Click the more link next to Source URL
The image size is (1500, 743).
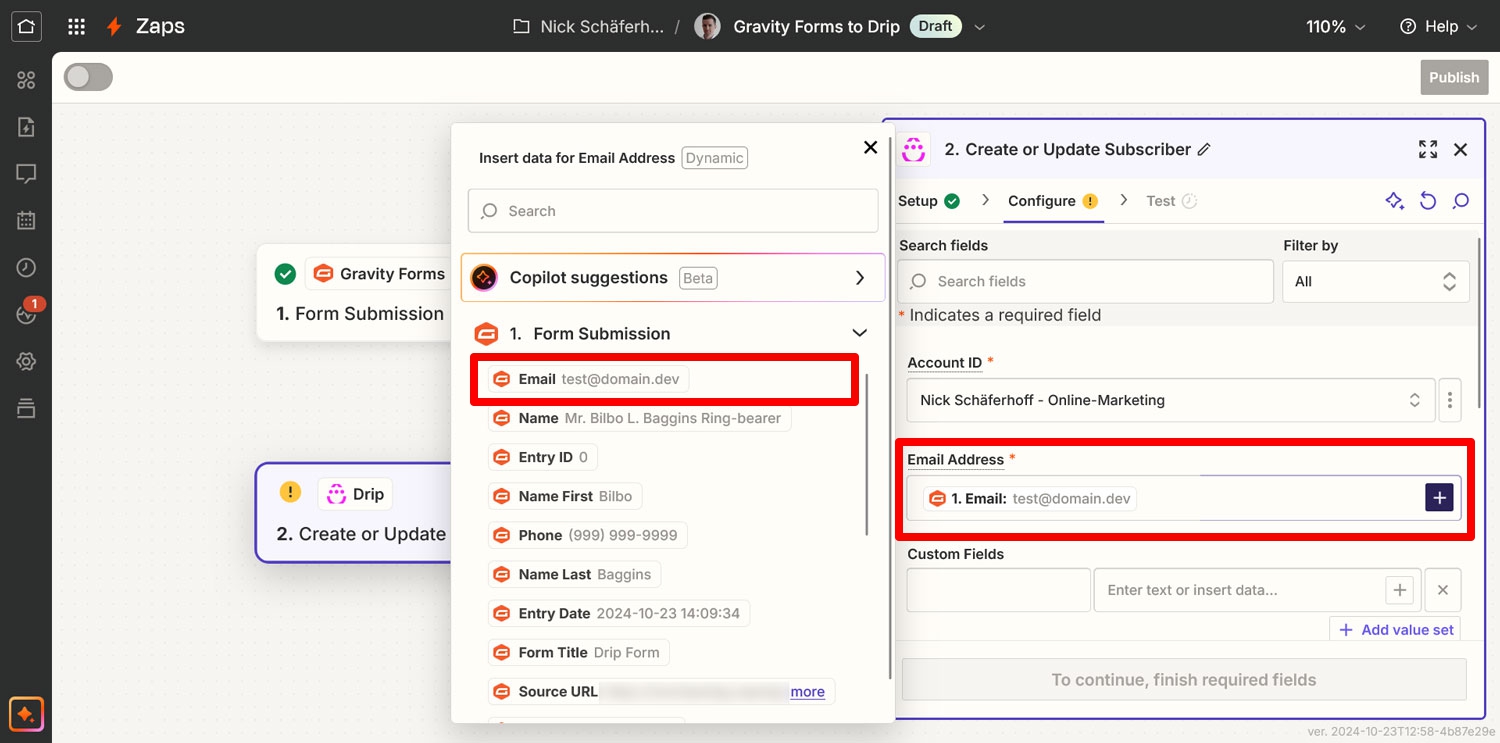[x=808, y=692]
